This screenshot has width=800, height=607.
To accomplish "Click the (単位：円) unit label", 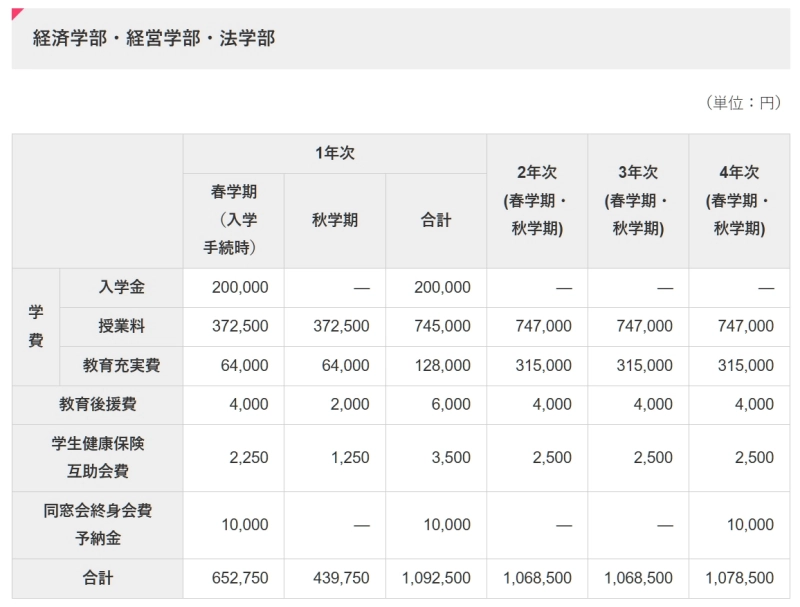I will [x=743, y=103].
